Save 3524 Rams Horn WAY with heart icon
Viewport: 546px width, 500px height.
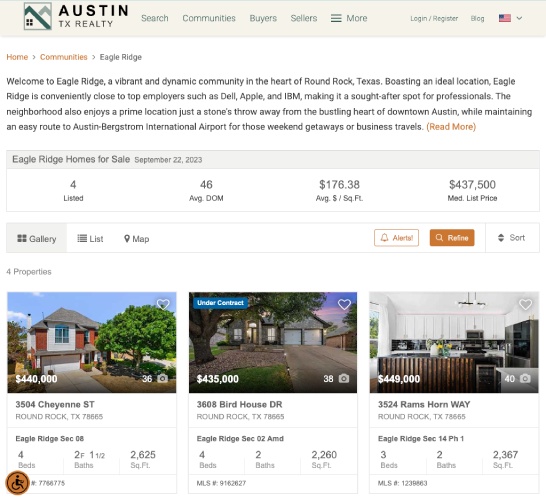pyautogui.click(x=525, y=304)
